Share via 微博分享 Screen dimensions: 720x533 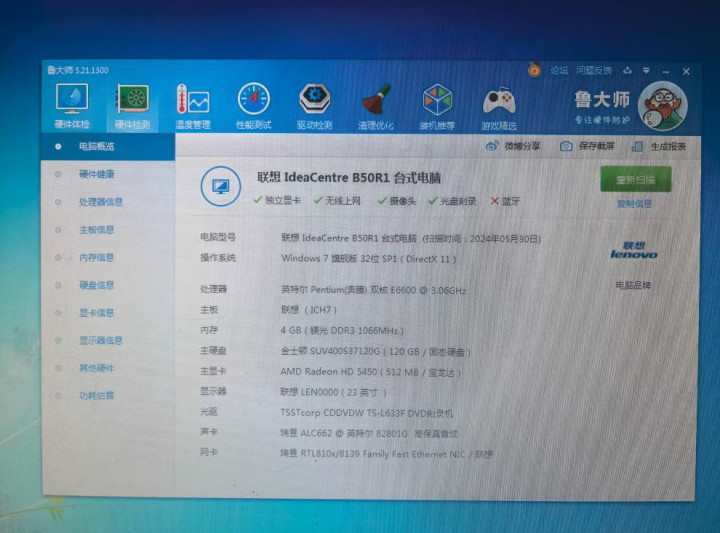point(512,146)
